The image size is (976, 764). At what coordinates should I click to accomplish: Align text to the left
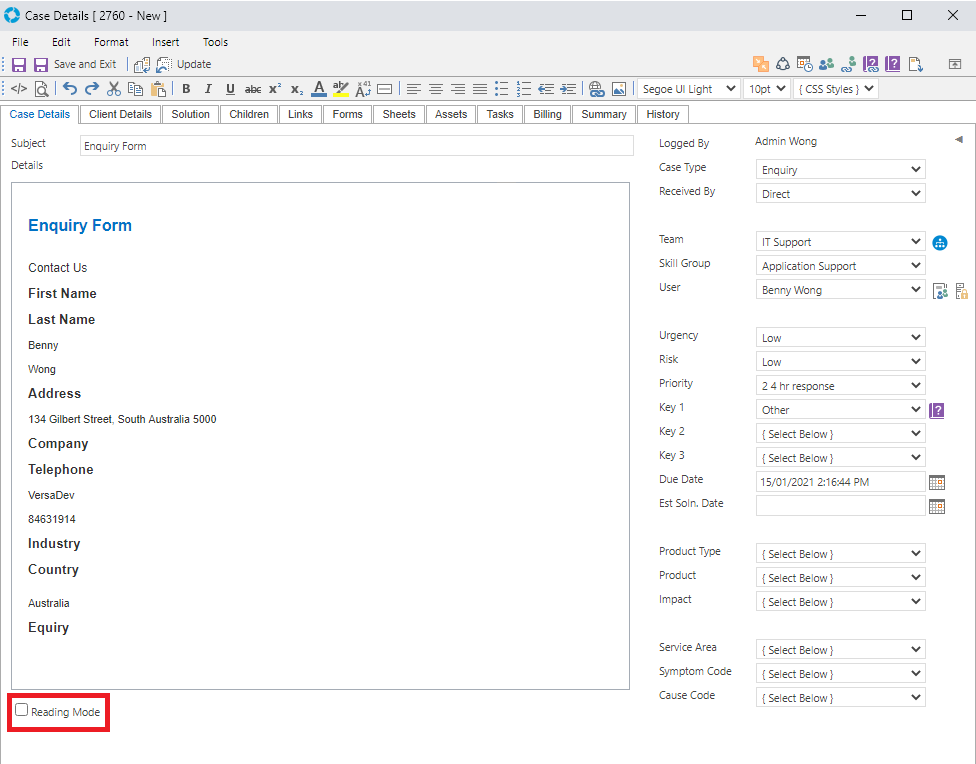pos(413,89)
